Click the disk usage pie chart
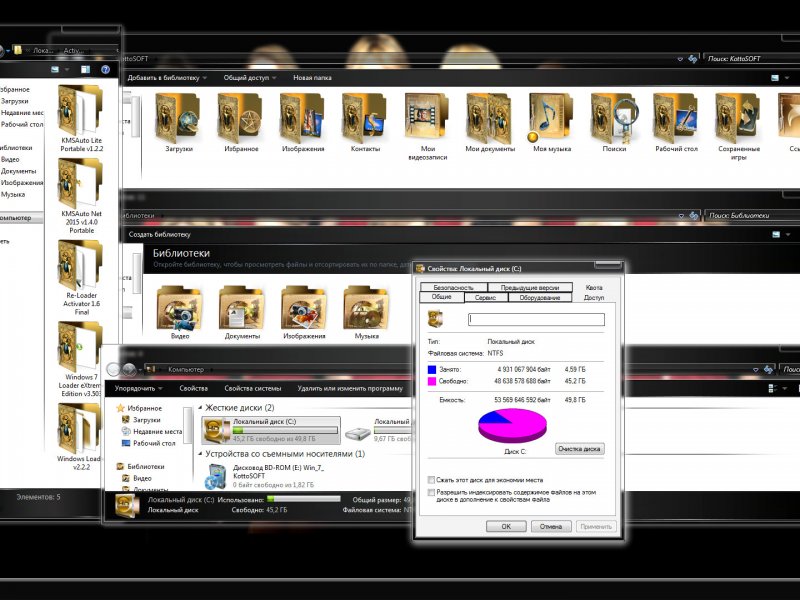The width and height of the screenshot is (800, 600). point(512,425)
